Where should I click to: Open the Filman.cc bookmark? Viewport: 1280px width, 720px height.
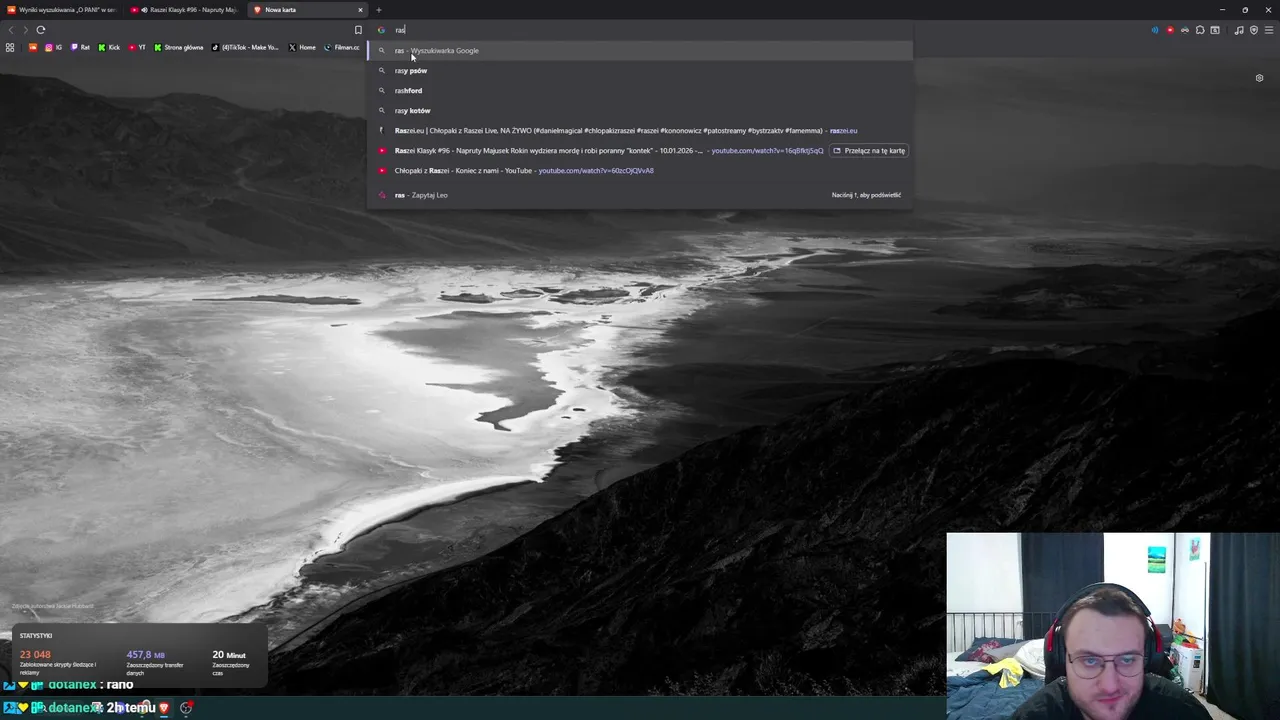(x=342, y=47)
